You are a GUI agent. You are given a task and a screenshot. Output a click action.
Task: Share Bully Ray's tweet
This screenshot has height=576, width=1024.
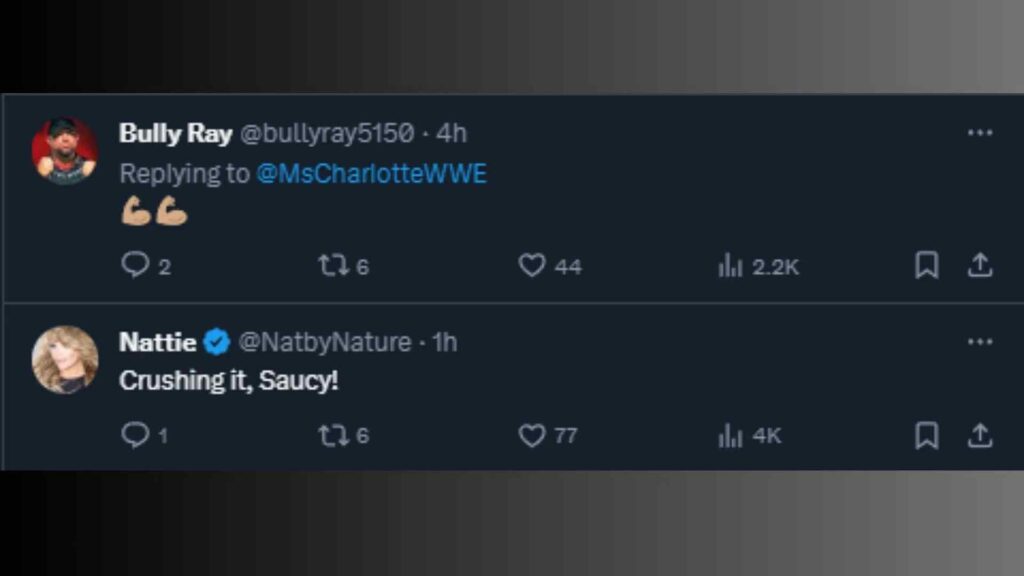(x=981, y=265)
